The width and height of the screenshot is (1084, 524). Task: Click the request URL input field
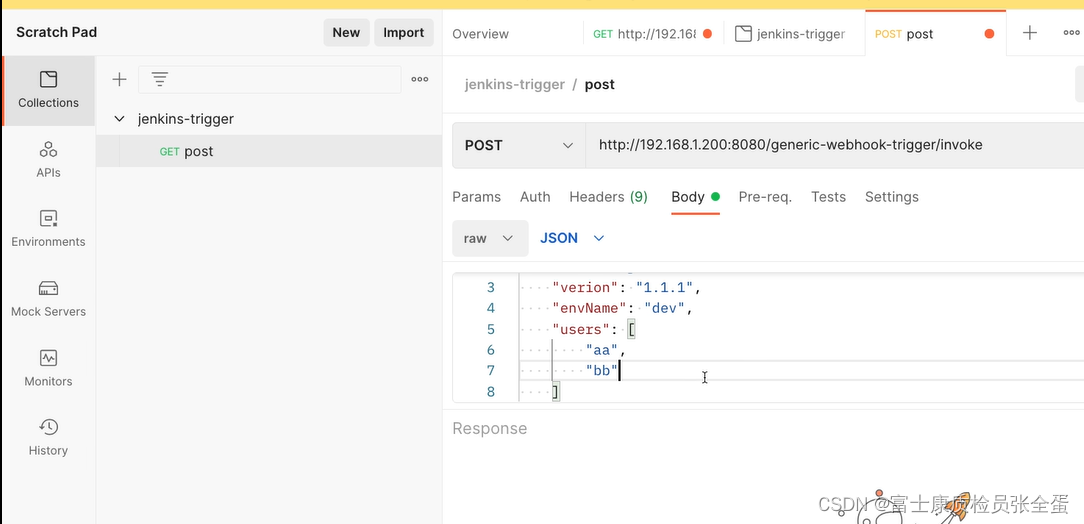(834, 145)
